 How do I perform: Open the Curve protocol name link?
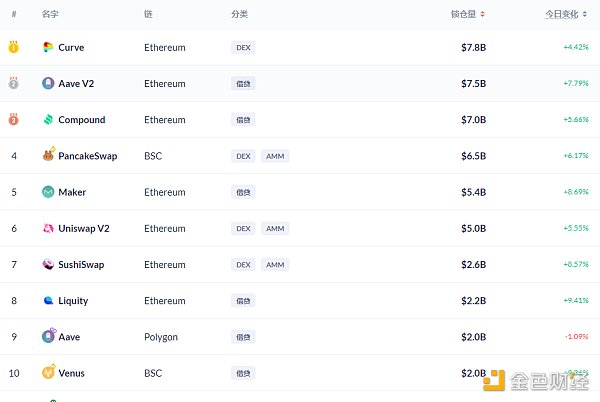71,47
